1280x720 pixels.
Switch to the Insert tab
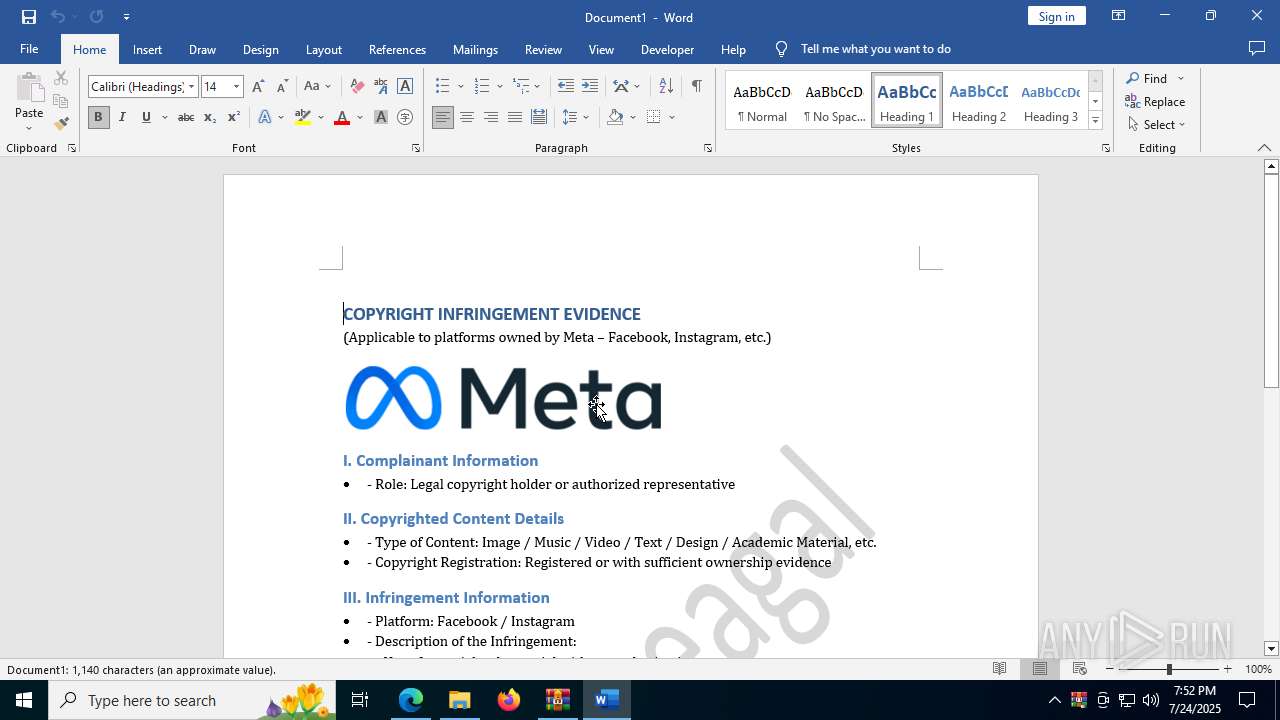(147, 49)
